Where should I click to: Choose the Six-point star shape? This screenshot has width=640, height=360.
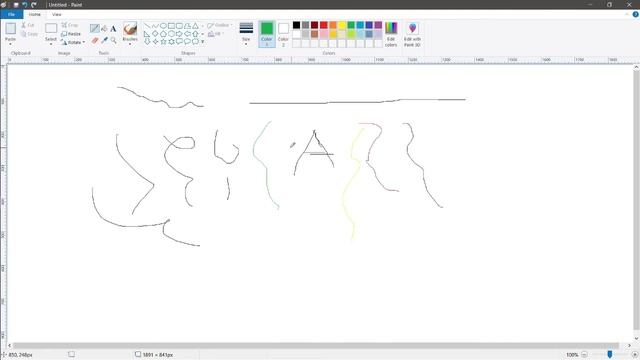tap(171, 41)
